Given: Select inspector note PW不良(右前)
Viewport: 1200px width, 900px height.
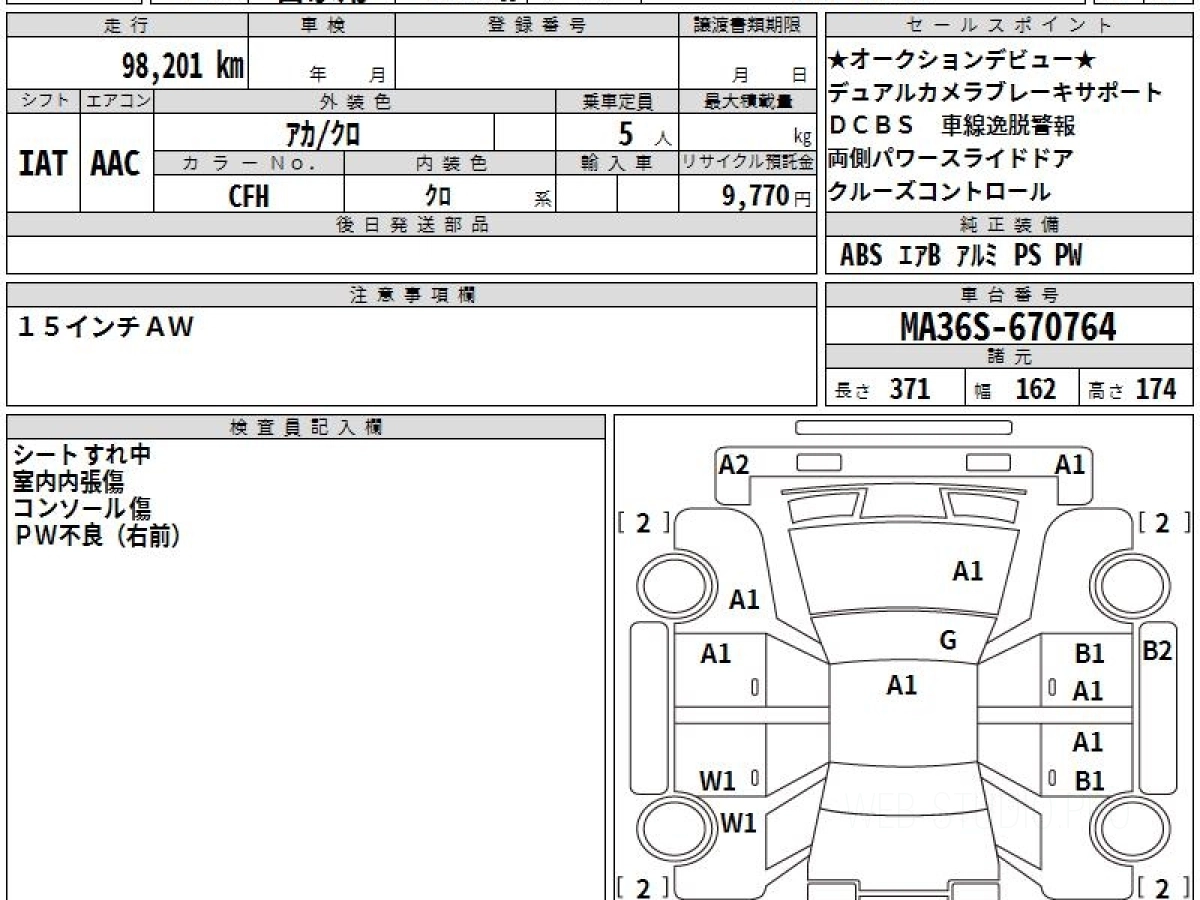Looking at the screenshot, I should 97,537.
